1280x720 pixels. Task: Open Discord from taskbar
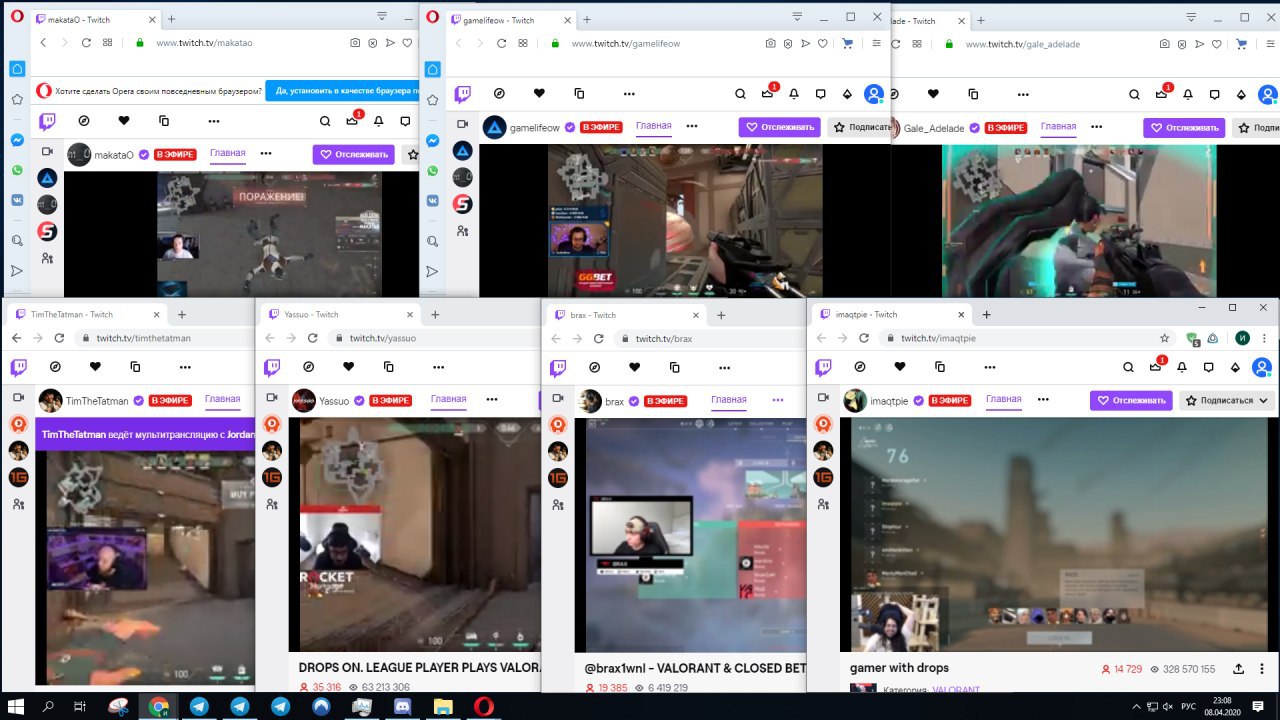coord(403,705)
